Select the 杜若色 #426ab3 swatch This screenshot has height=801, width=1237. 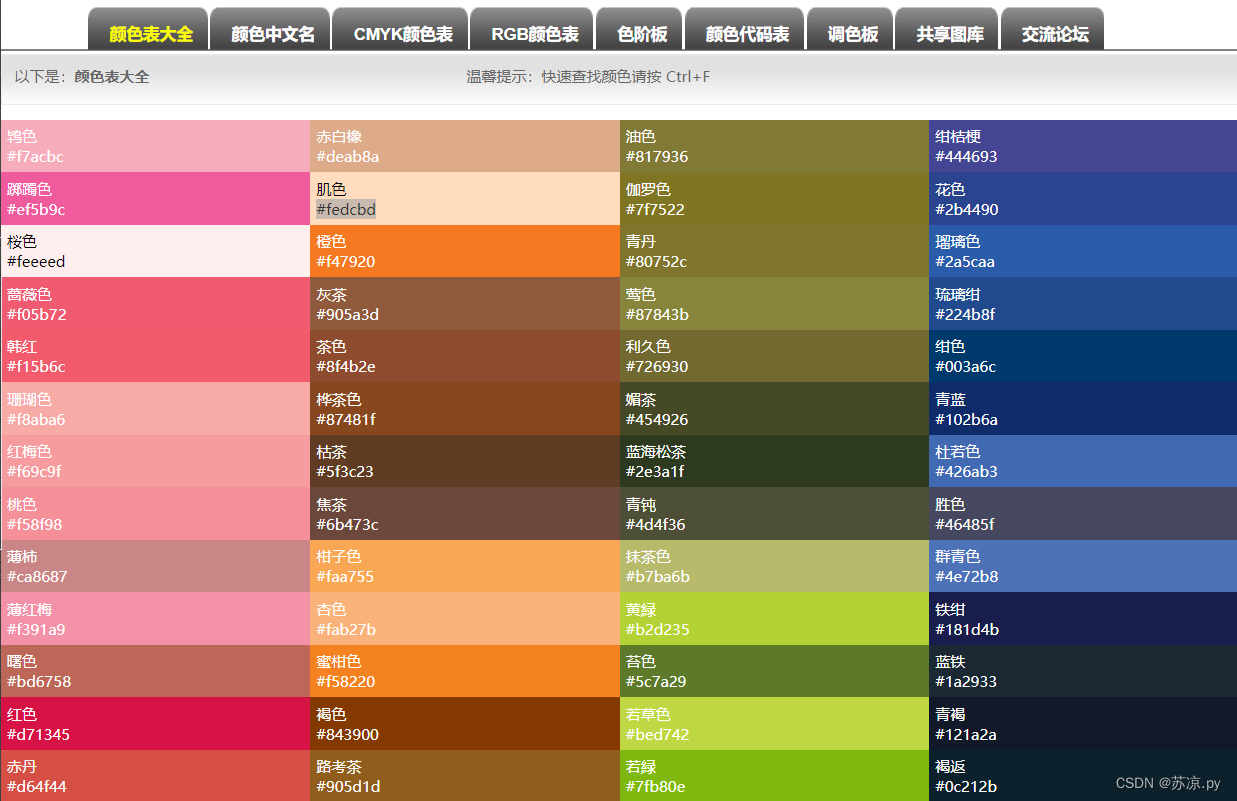(1083, 461)
